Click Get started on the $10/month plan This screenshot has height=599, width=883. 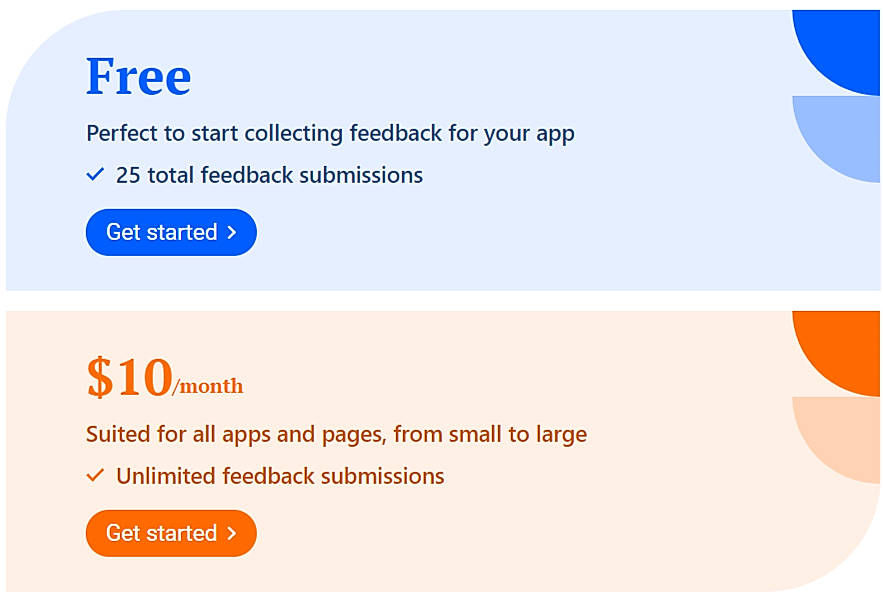[171, 533]
